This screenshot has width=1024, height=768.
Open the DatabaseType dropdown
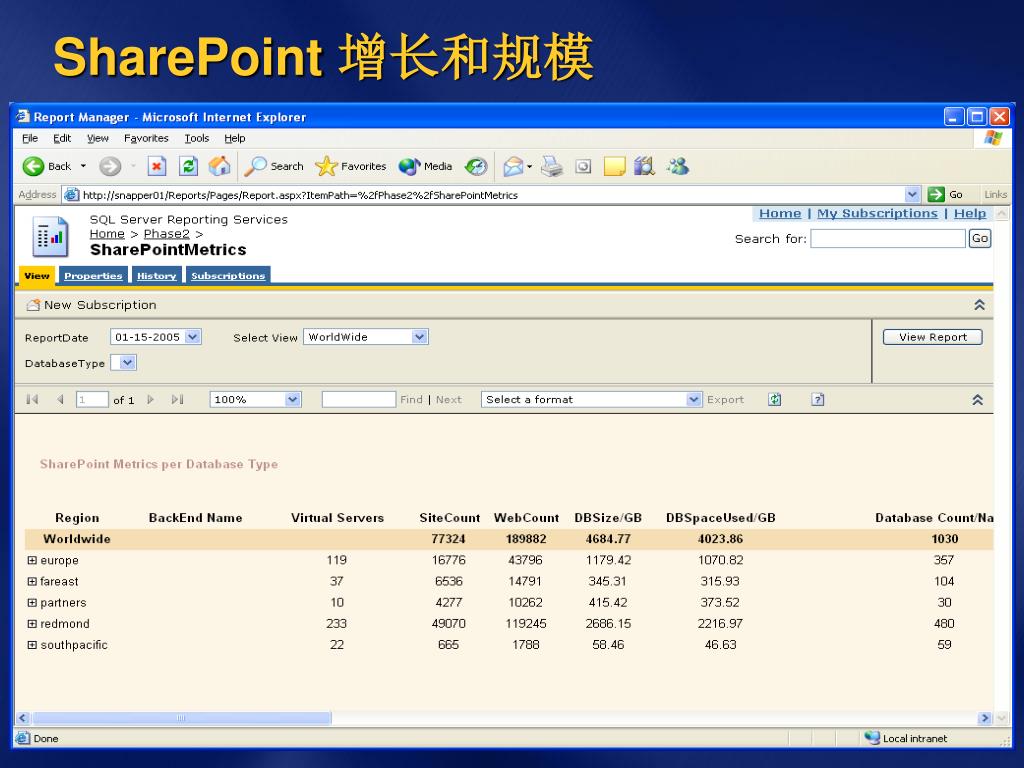128,362
